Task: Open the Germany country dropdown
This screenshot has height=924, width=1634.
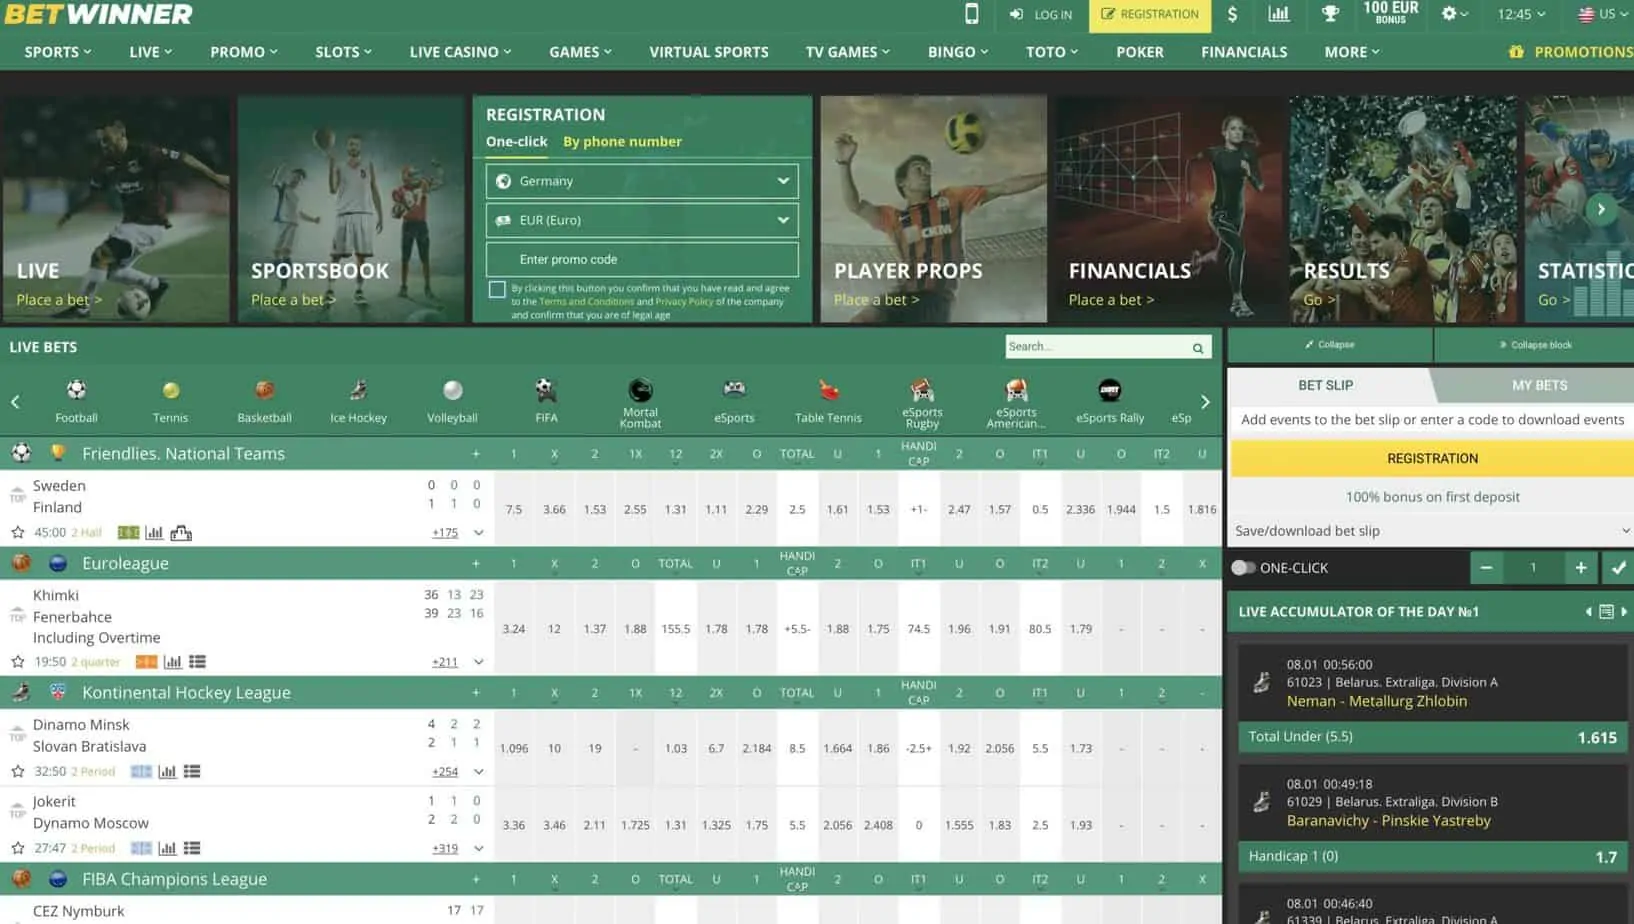Action: click(642, 181)
